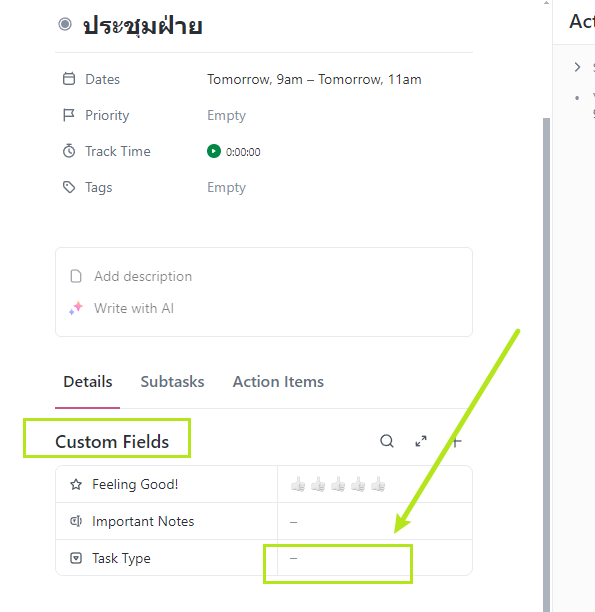Start the Track Time play button
Image resolution: width=595 pixels, height=612 pixels.
(x=214, y=151)
